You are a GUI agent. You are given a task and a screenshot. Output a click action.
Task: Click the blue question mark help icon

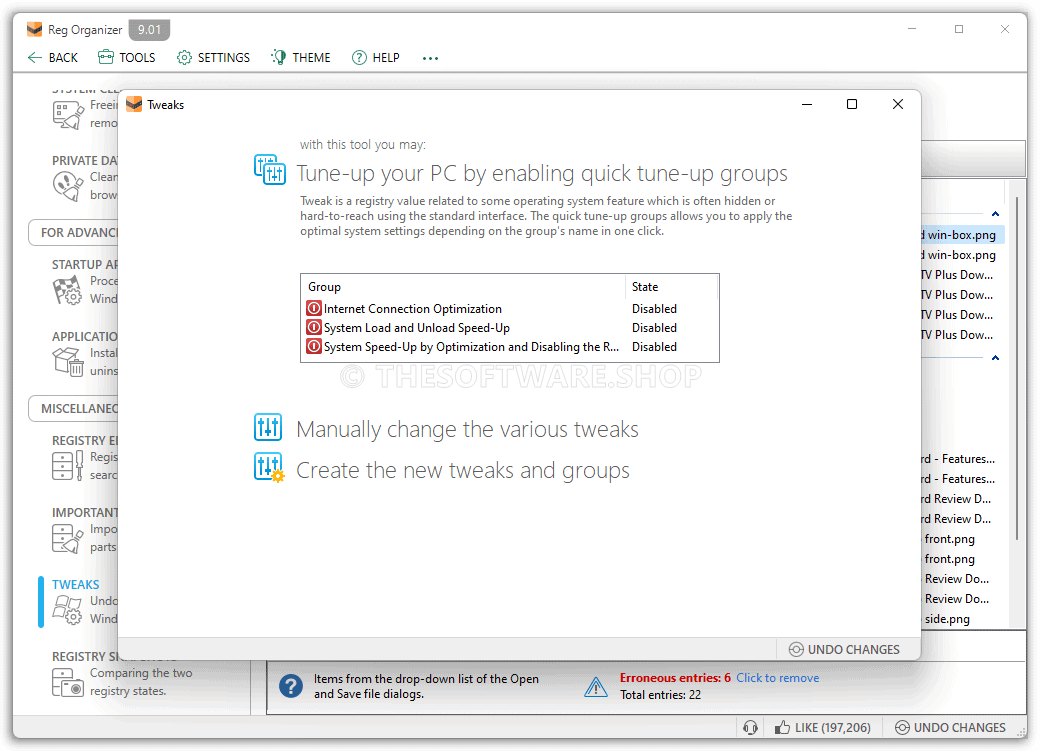291,686
